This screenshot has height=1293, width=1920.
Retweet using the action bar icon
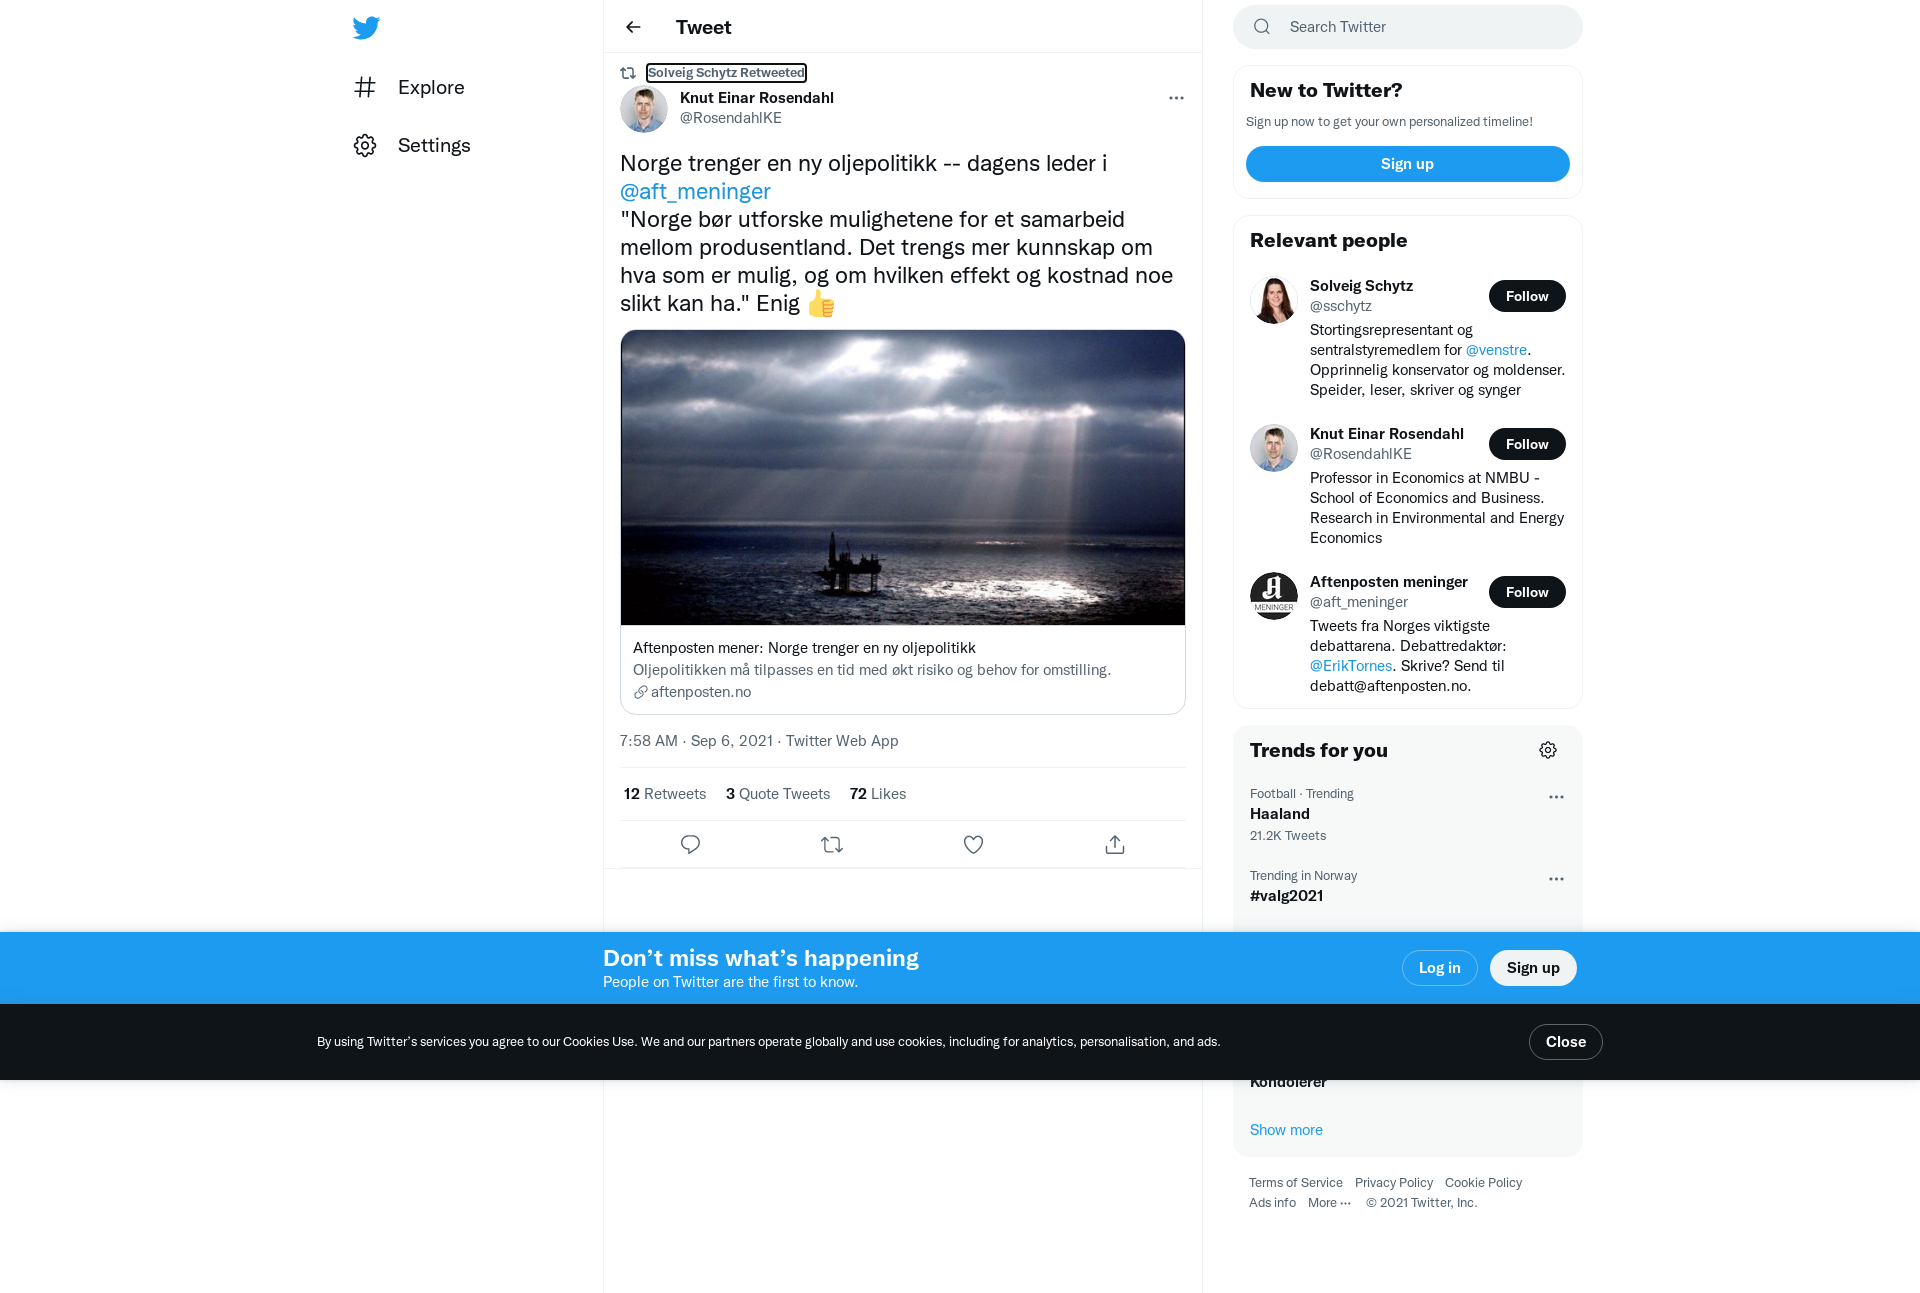tap(832, 845)
